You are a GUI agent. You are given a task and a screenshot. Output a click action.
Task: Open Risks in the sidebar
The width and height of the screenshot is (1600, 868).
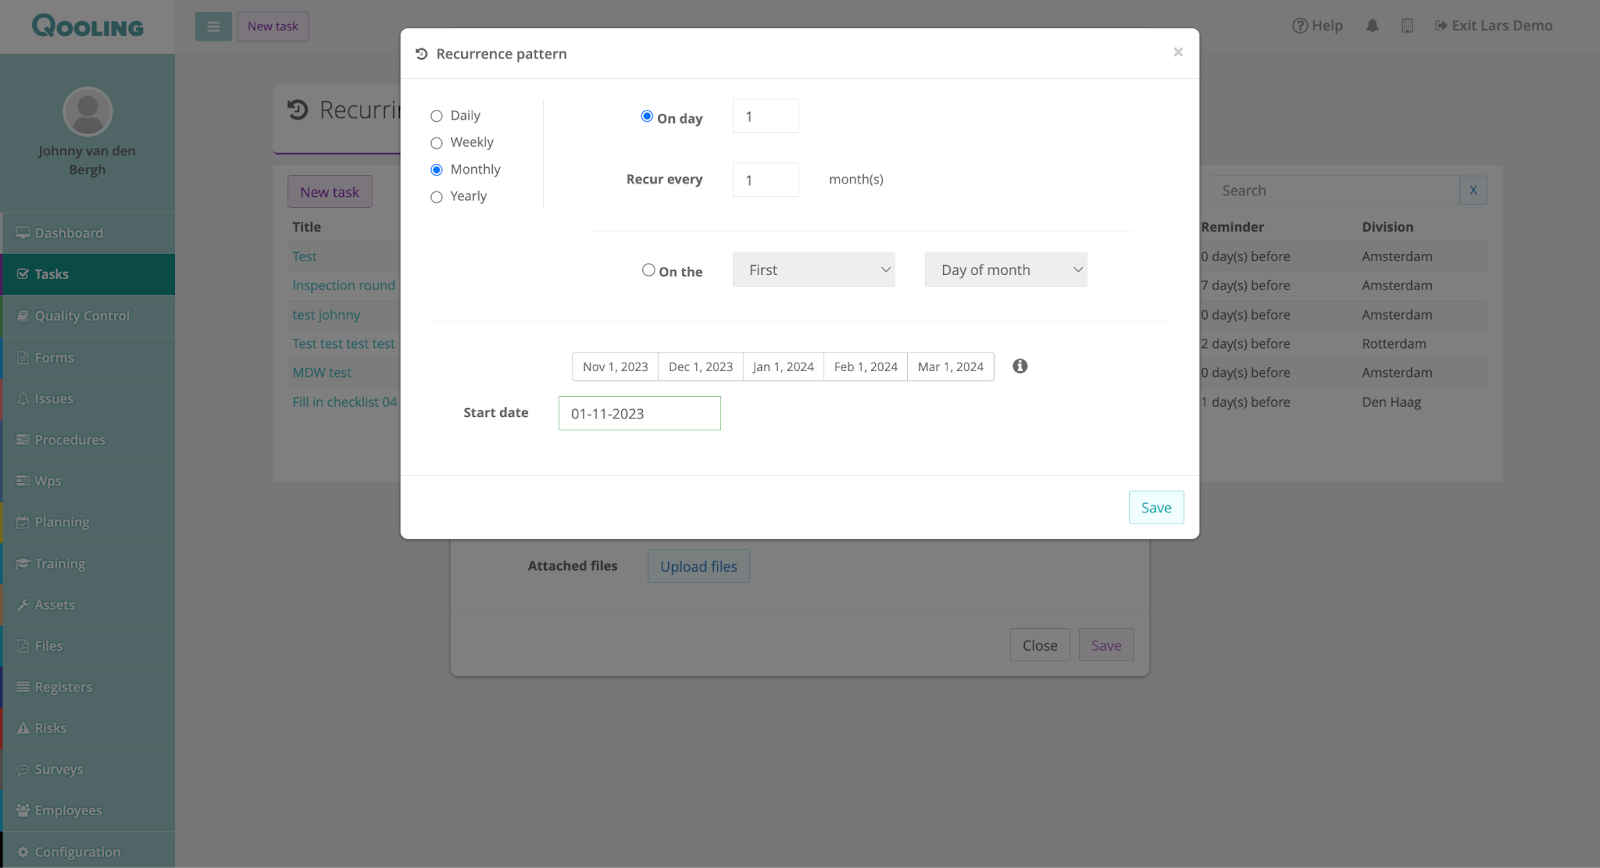[x=88, y=728]
